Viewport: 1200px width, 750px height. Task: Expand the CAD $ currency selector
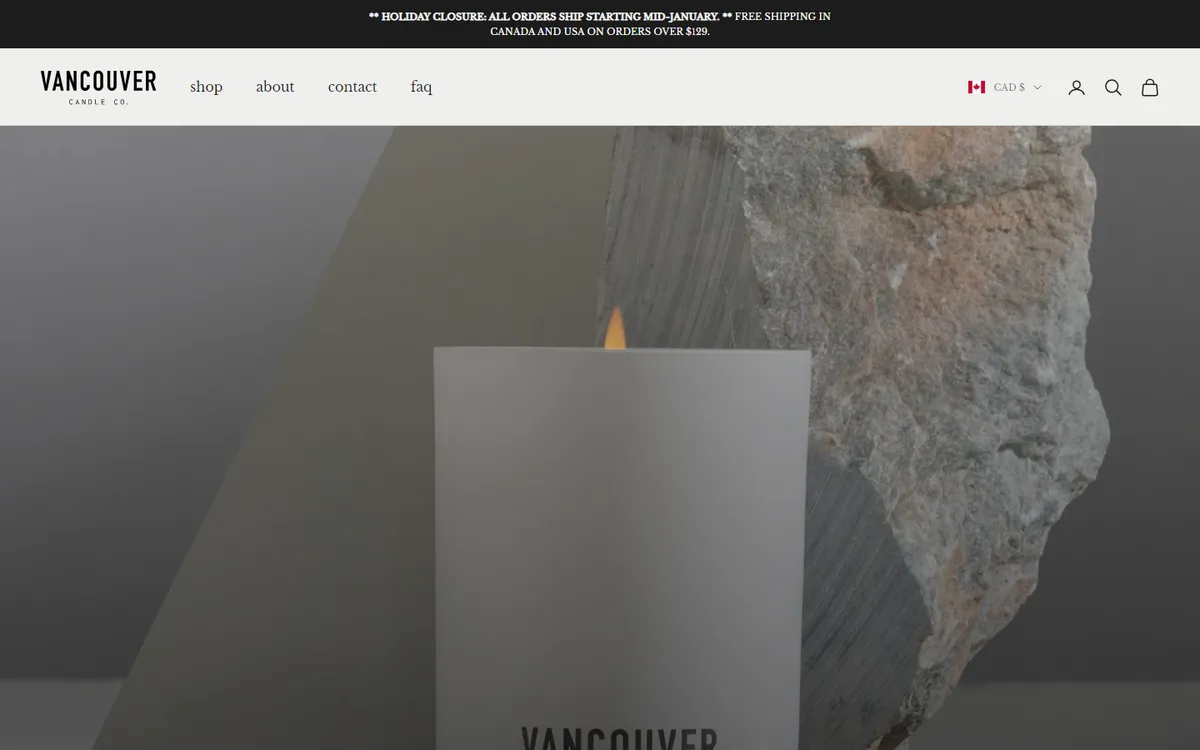tap(1004, 87)
